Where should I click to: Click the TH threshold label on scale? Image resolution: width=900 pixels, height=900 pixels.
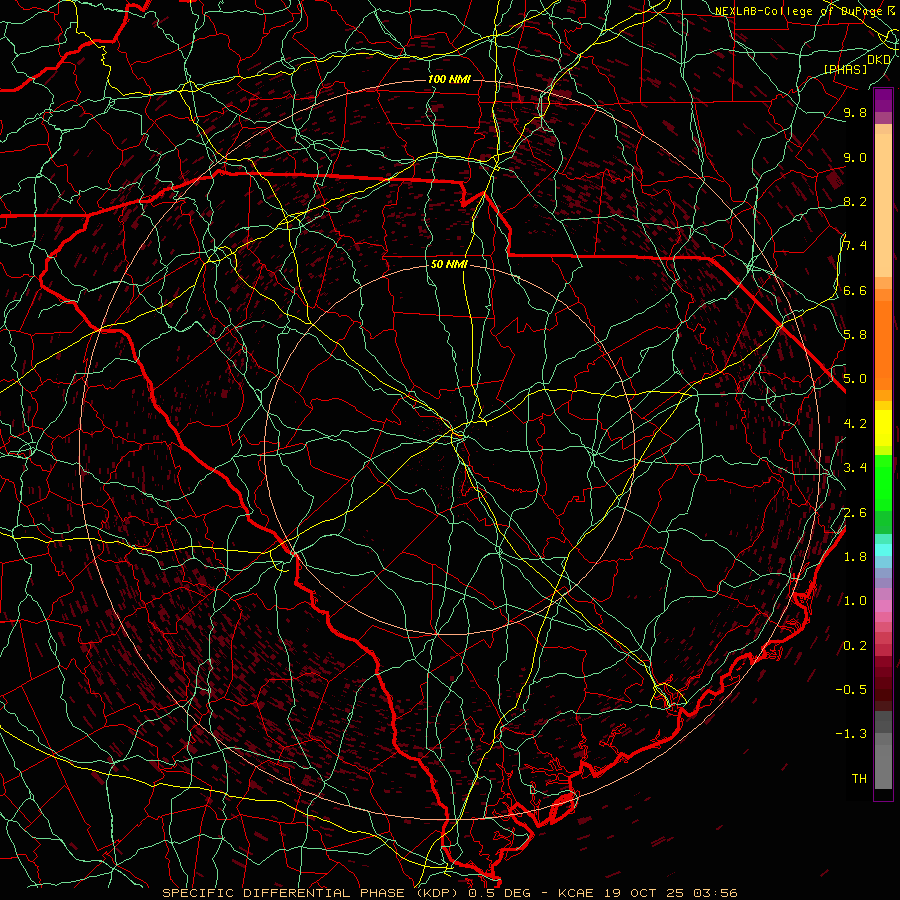coord(859,779)
